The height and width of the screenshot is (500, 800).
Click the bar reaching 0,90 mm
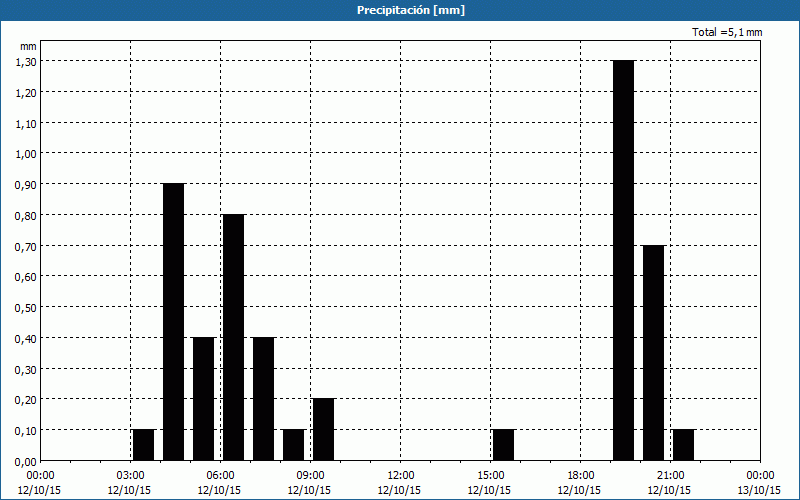(x=173, y=322)
